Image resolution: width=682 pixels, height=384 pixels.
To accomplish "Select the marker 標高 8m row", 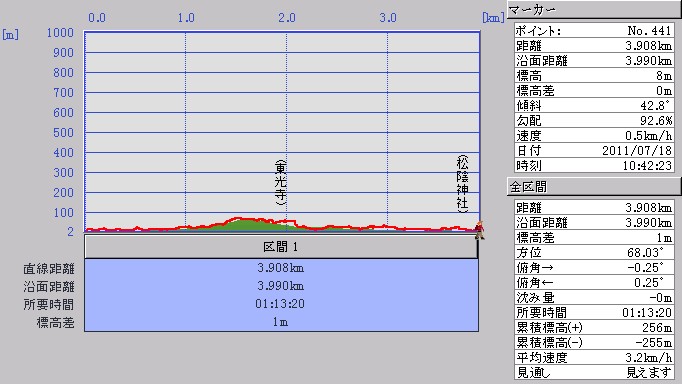I will point(594,75).
